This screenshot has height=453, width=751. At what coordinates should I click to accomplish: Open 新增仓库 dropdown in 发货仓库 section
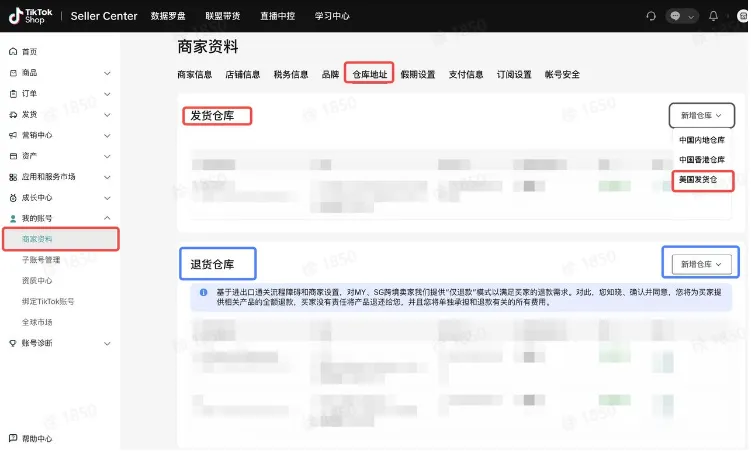pyautogui.click(x=702, y=115)
